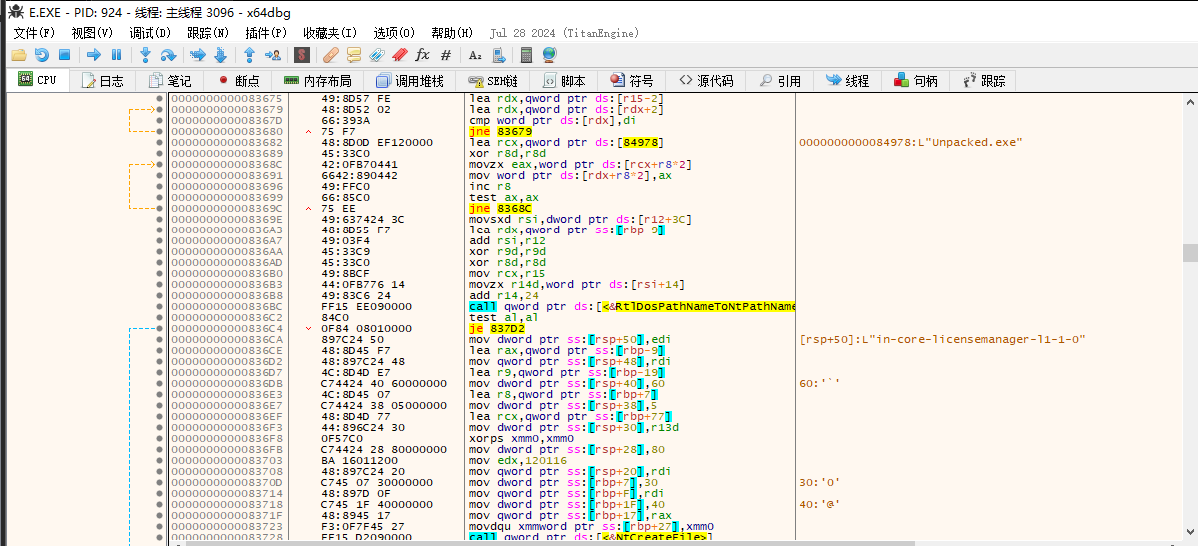
Task: Open the Scylla plugin icon
Action: [303, 55]
